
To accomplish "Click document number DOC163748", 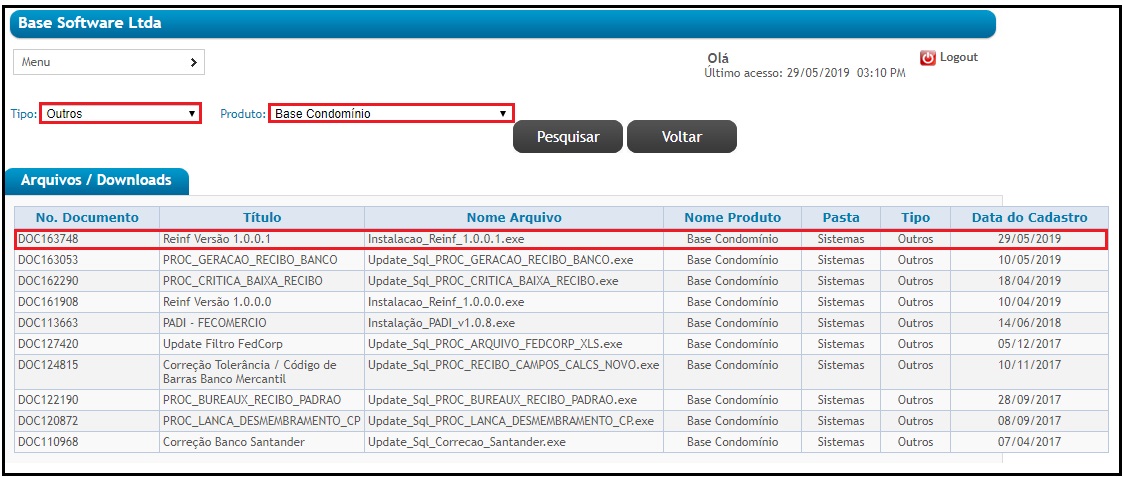I will tap(47, 239).
